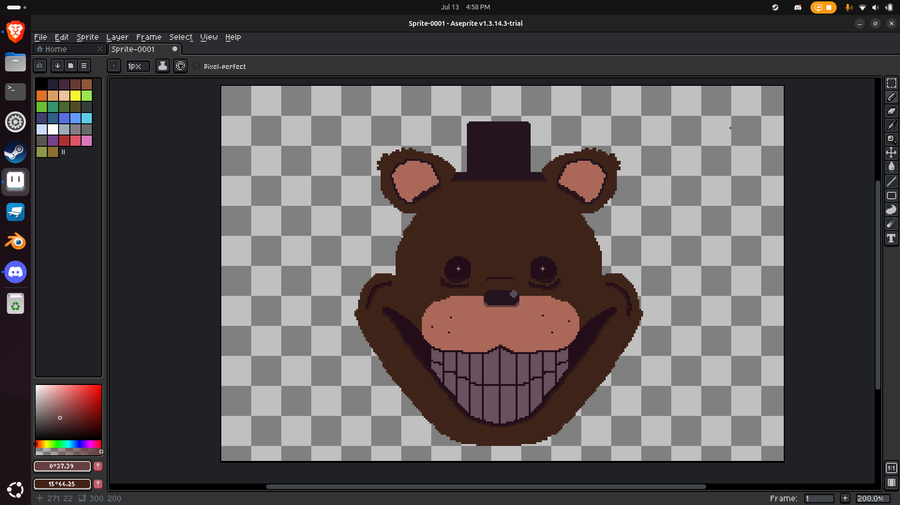The image size is (900, 505).
Task: Open Terminal from the dock
Action: (15, 91)
